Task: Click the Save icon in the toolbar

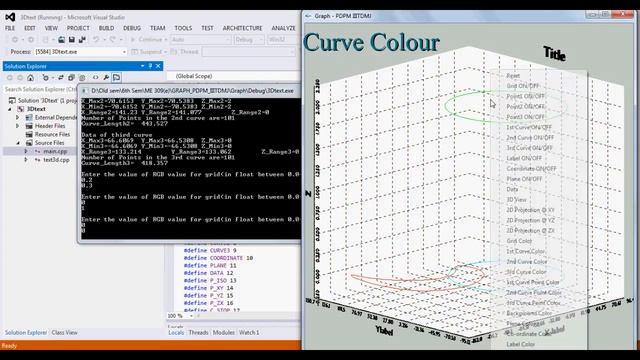Action: click(x=72, y=40)
